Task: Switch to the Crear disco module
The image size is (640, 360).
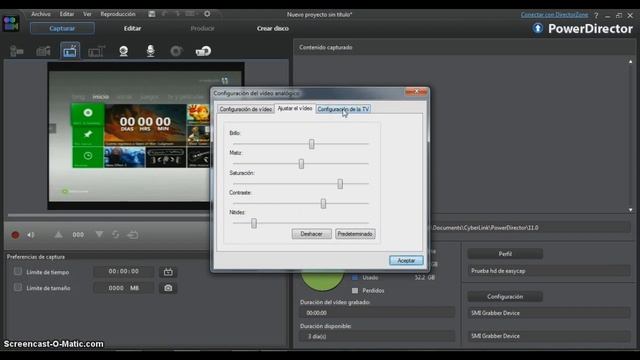Action: (x=273, y=28)
